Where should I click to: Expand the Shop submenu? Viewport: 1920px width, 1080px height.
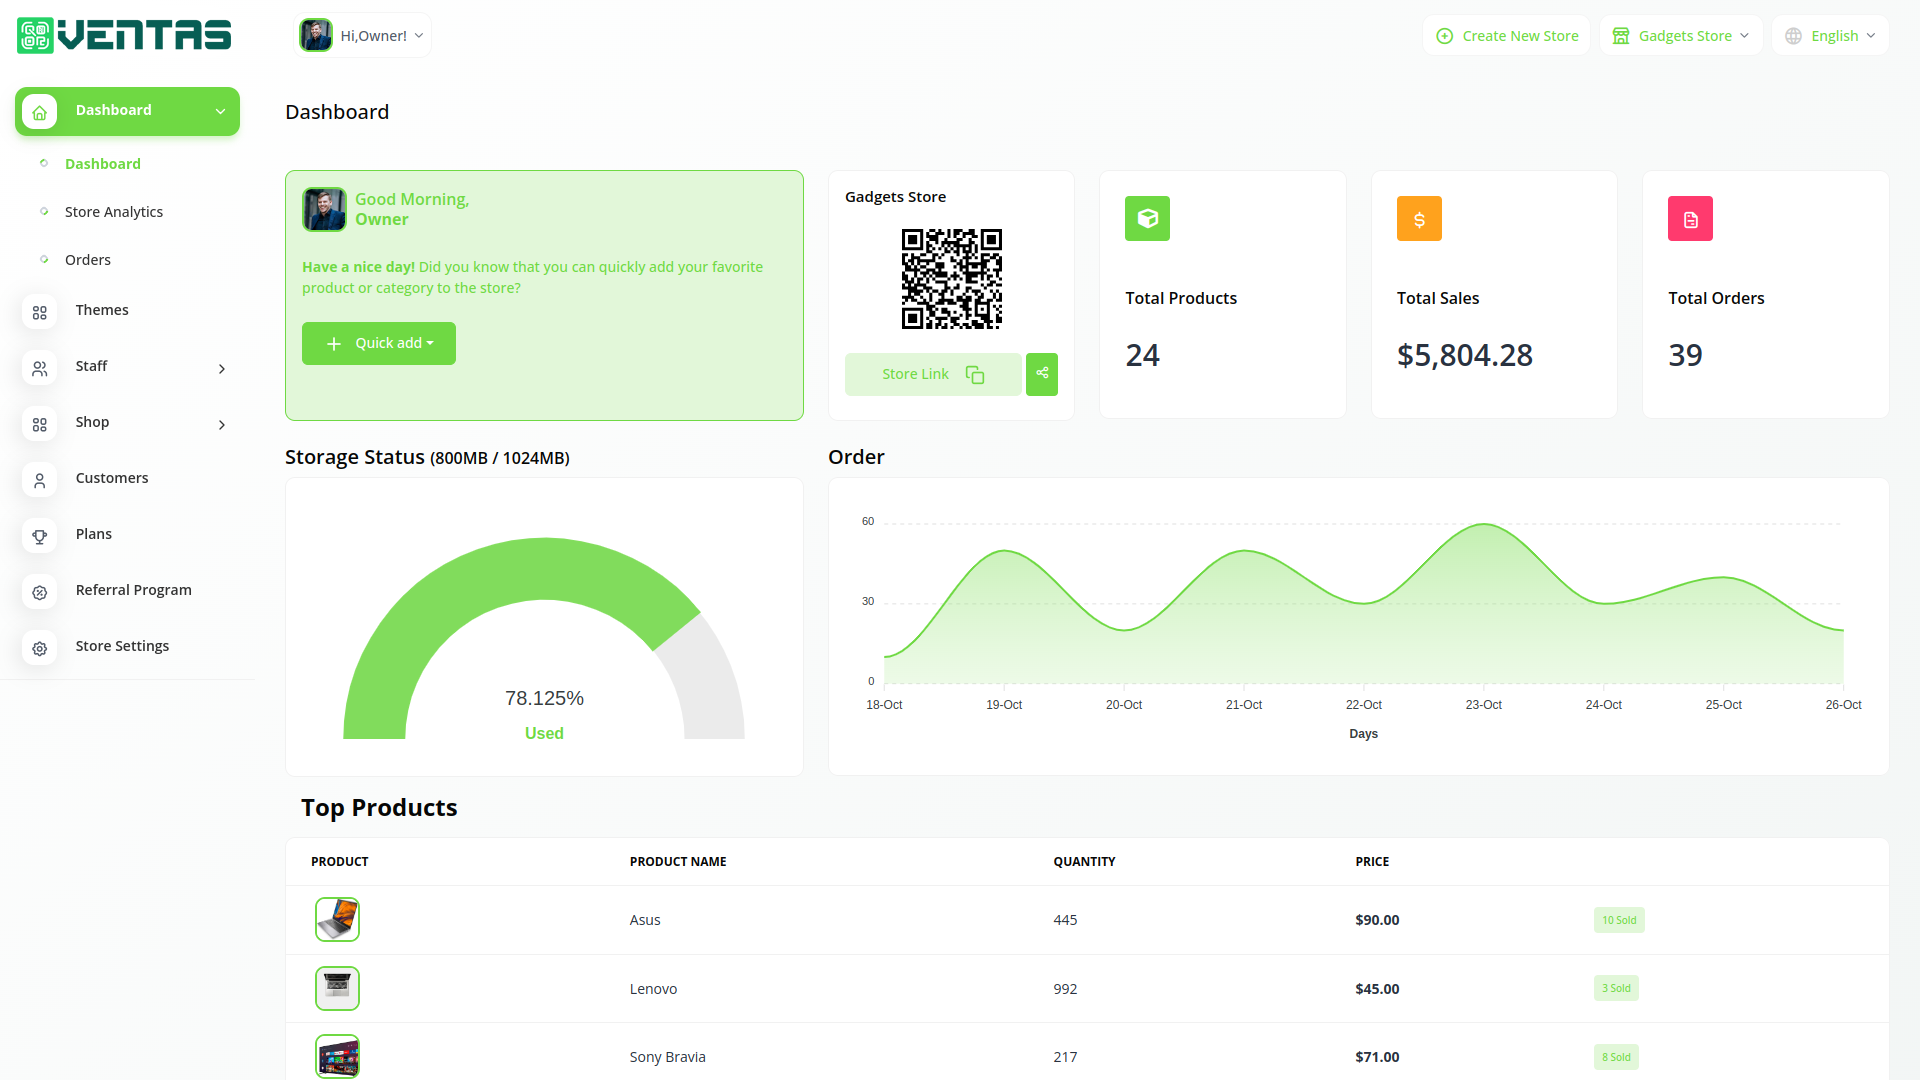222,425
